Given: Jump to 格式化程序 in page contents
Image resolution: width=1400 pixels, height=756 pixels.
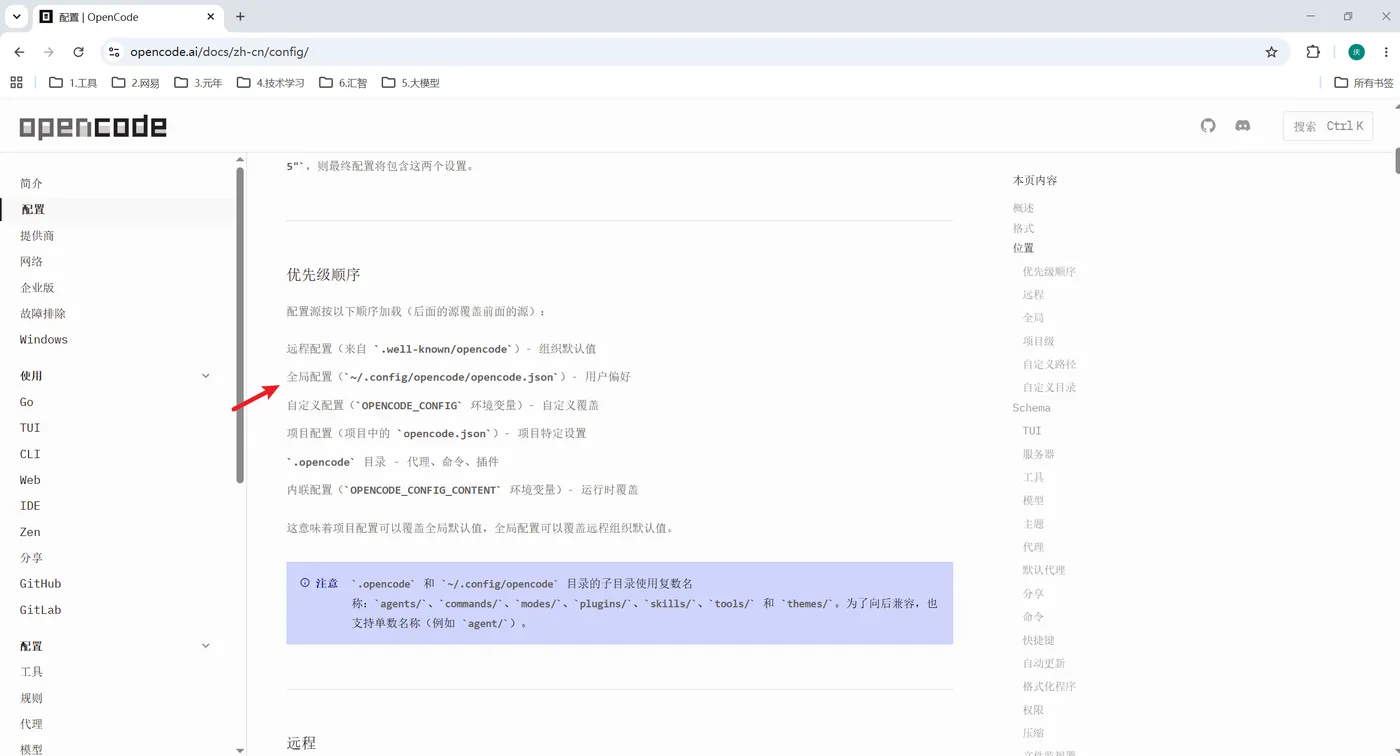Looking at the screenshot, I should tap(1049, 686).
